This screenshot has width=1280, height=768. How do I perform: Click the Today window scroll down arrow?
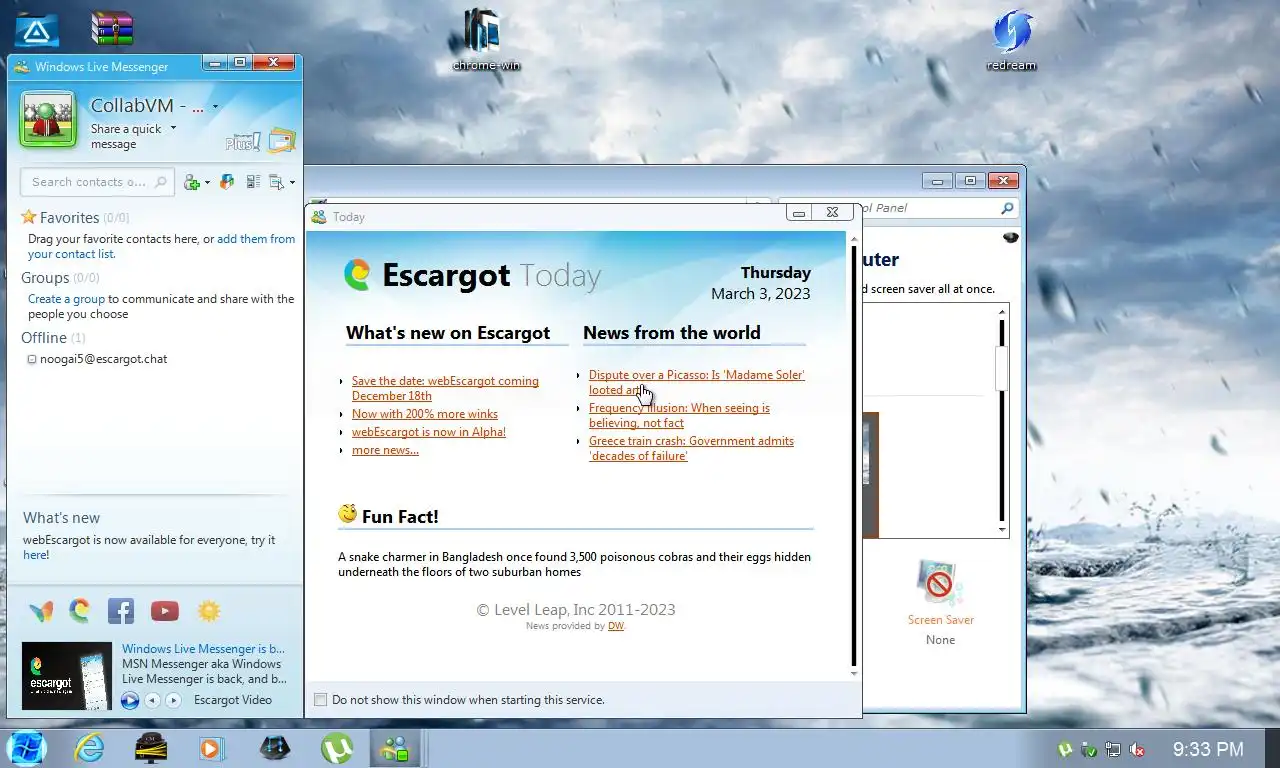(854, 673)
